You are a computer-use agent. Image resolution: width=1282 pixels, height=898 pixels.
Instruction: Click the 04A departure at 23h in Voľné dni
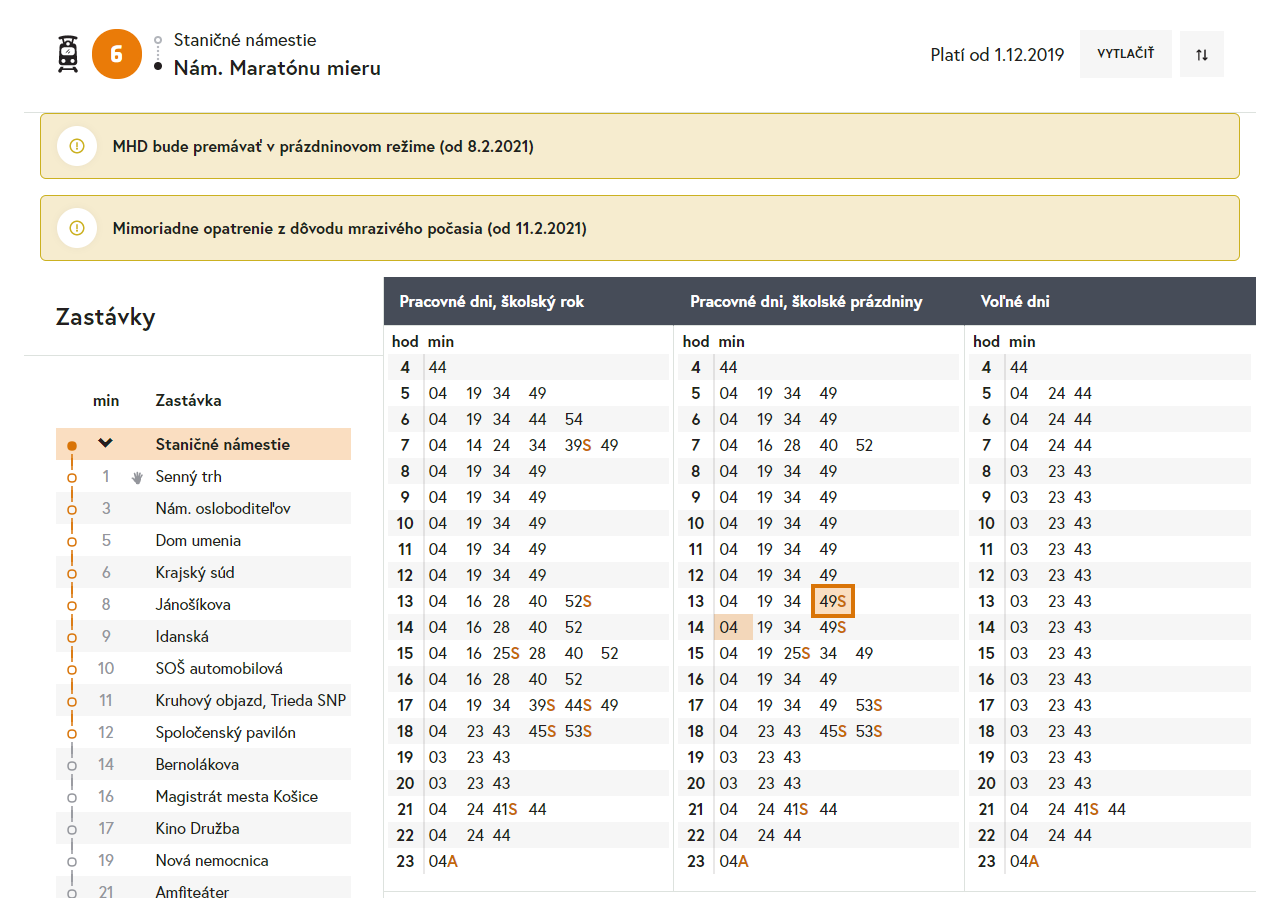pos(1024,861)
